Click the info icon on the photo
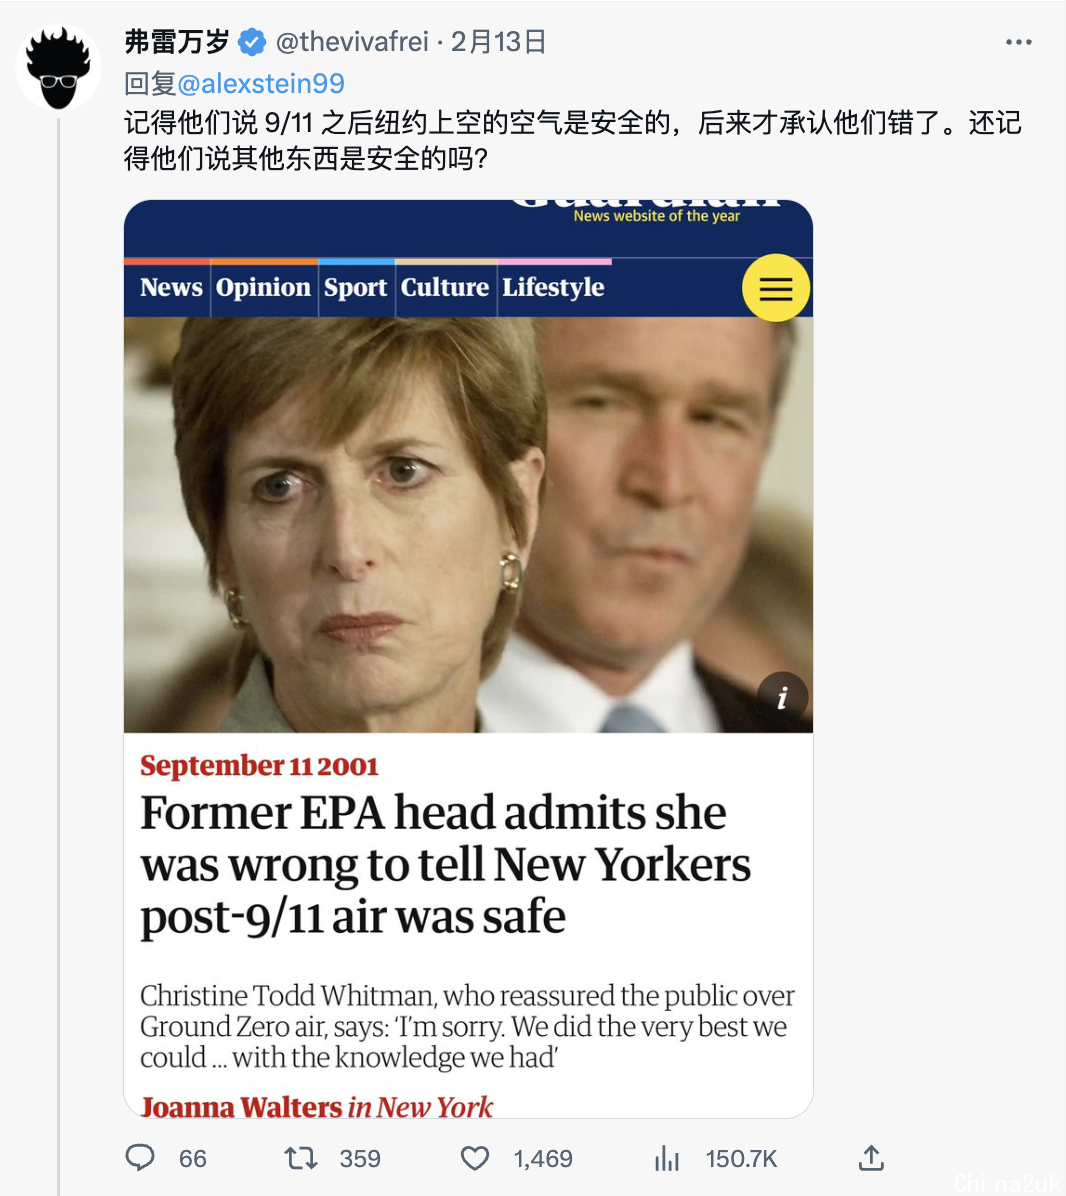 pyautogui.click(x=782, y=697)
